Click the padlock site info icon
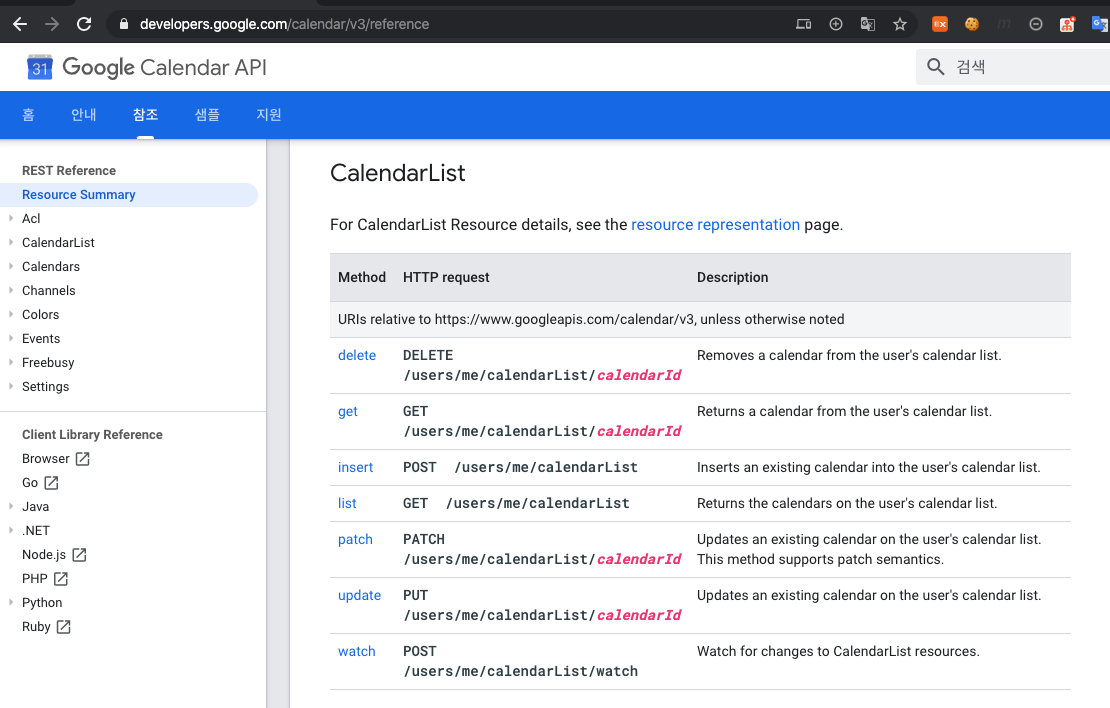The image size is (1110, 708). 124,24
